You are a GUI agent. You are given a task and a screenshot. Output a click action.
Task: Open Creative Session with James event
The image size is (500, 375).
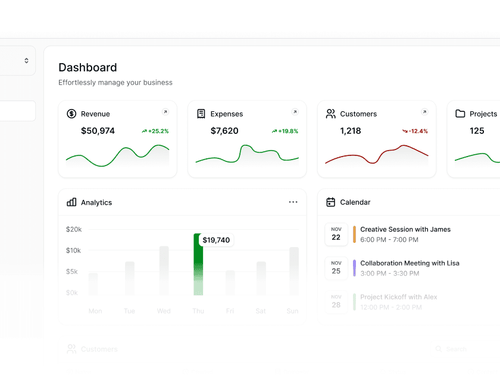405,229
